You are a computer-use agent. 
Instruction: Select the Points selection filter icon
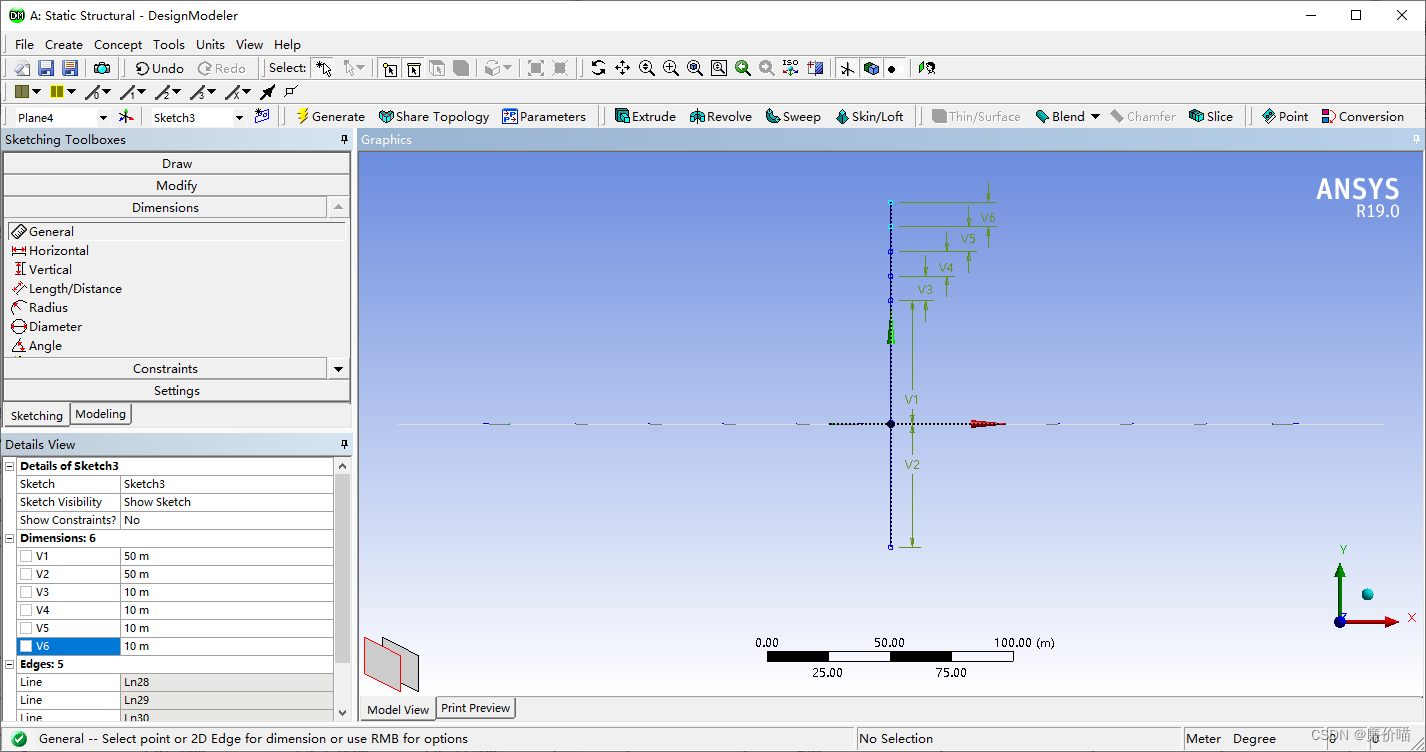coord(389,68)
